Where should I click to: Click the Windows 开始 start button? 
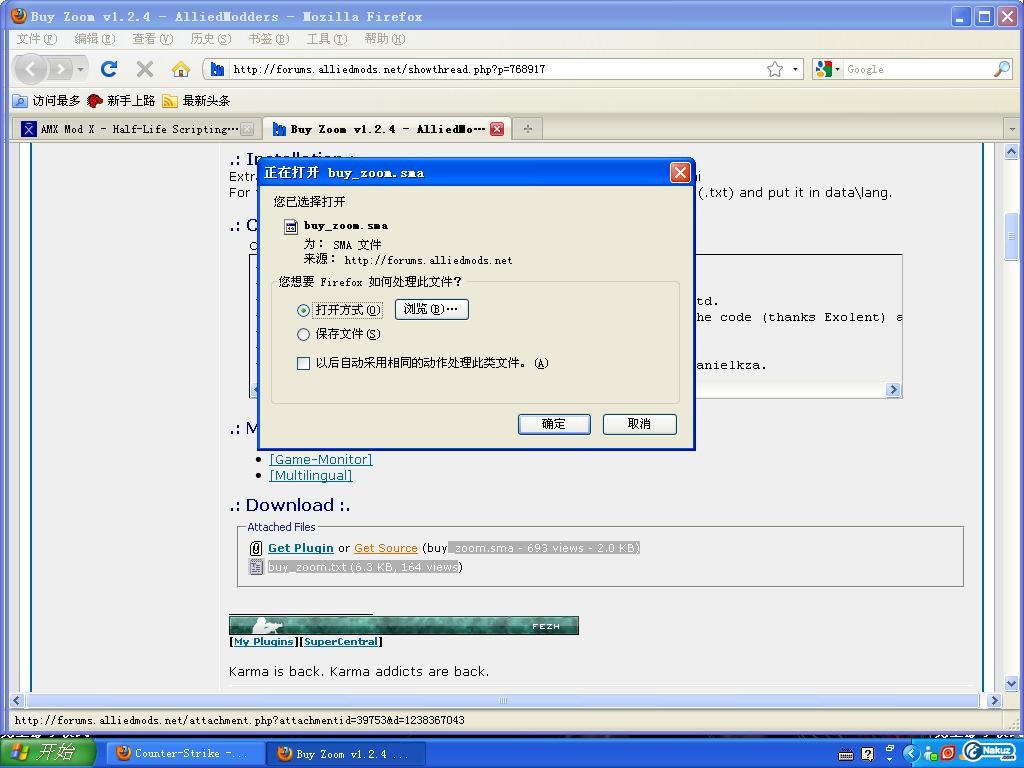coord(48,753)
